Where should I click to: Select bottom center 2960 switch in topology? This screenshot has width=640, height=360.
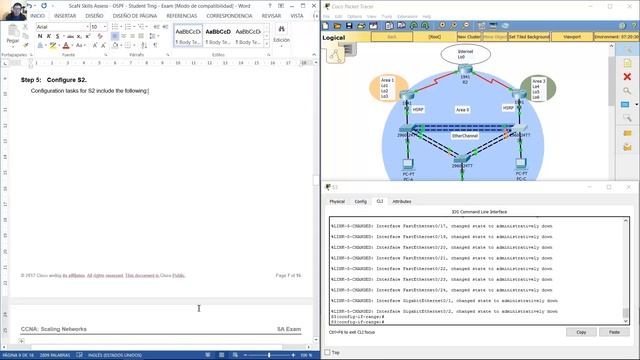462,158
